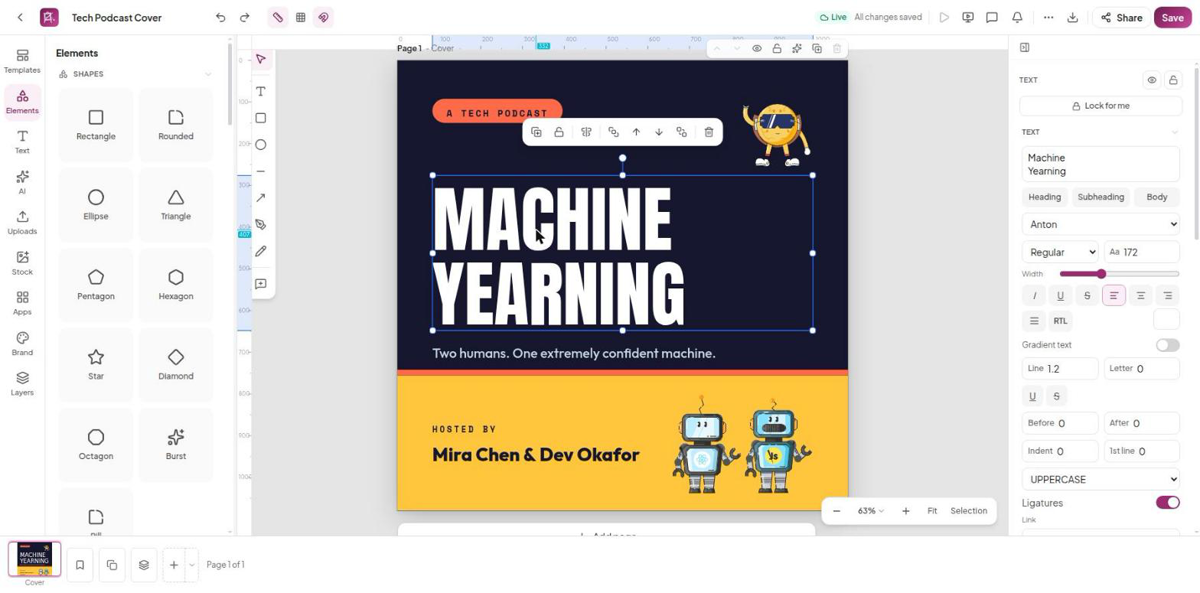Screen dimensions: 1200x593
Task: Save the design
Action: [x=1172, y=17]
